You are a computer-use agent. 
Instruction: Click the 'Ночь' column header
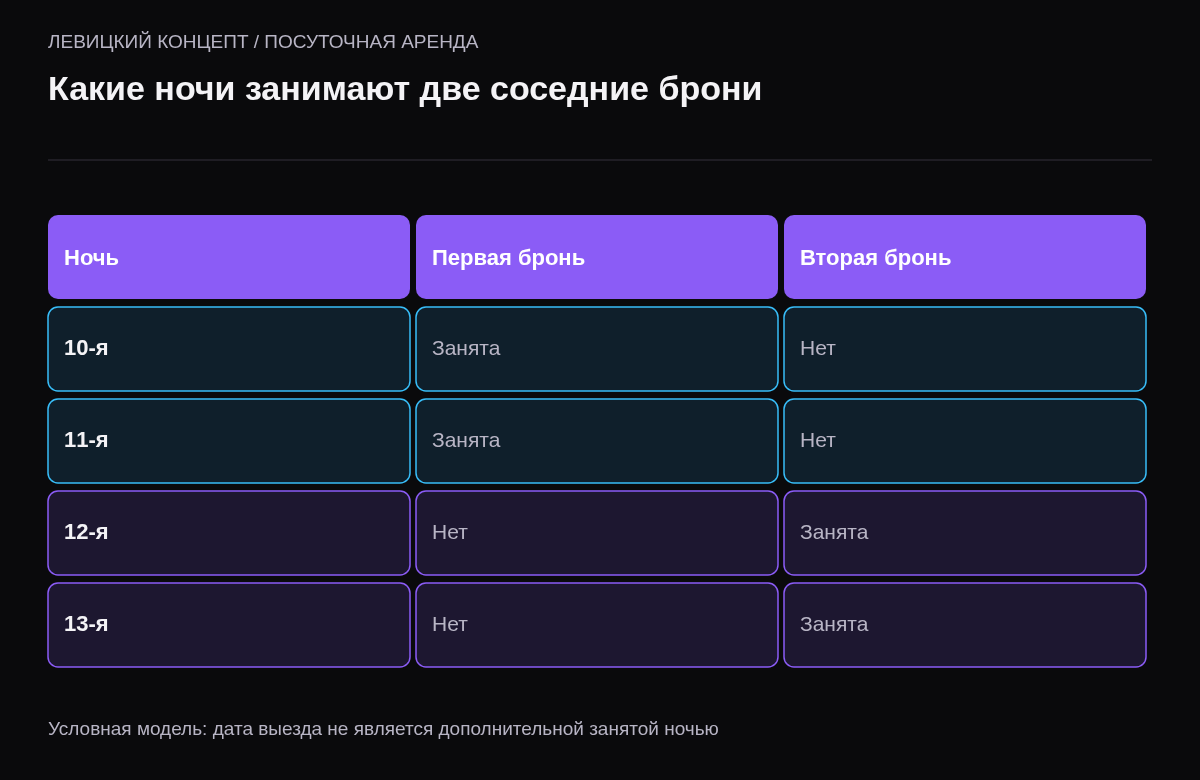(x=229, y=257)
